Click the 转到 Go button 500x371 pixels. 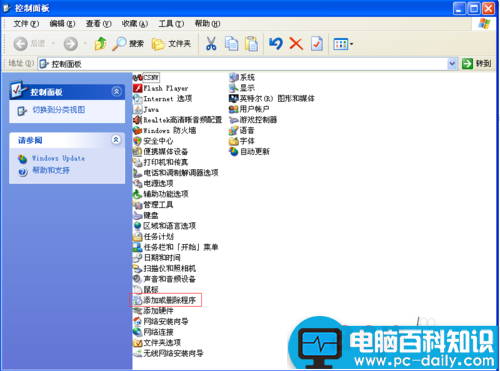[477, 64]
